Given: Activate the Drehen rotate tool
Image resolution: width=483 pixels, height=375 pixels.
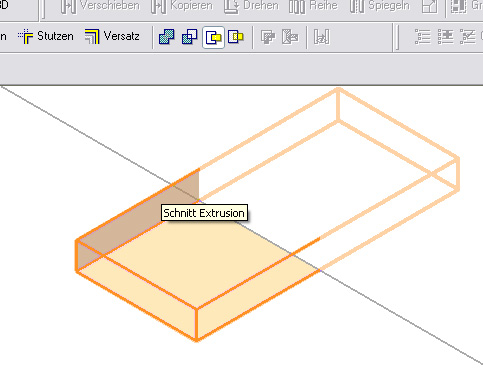Looking at the screenshot, I should tap(251, 6).
